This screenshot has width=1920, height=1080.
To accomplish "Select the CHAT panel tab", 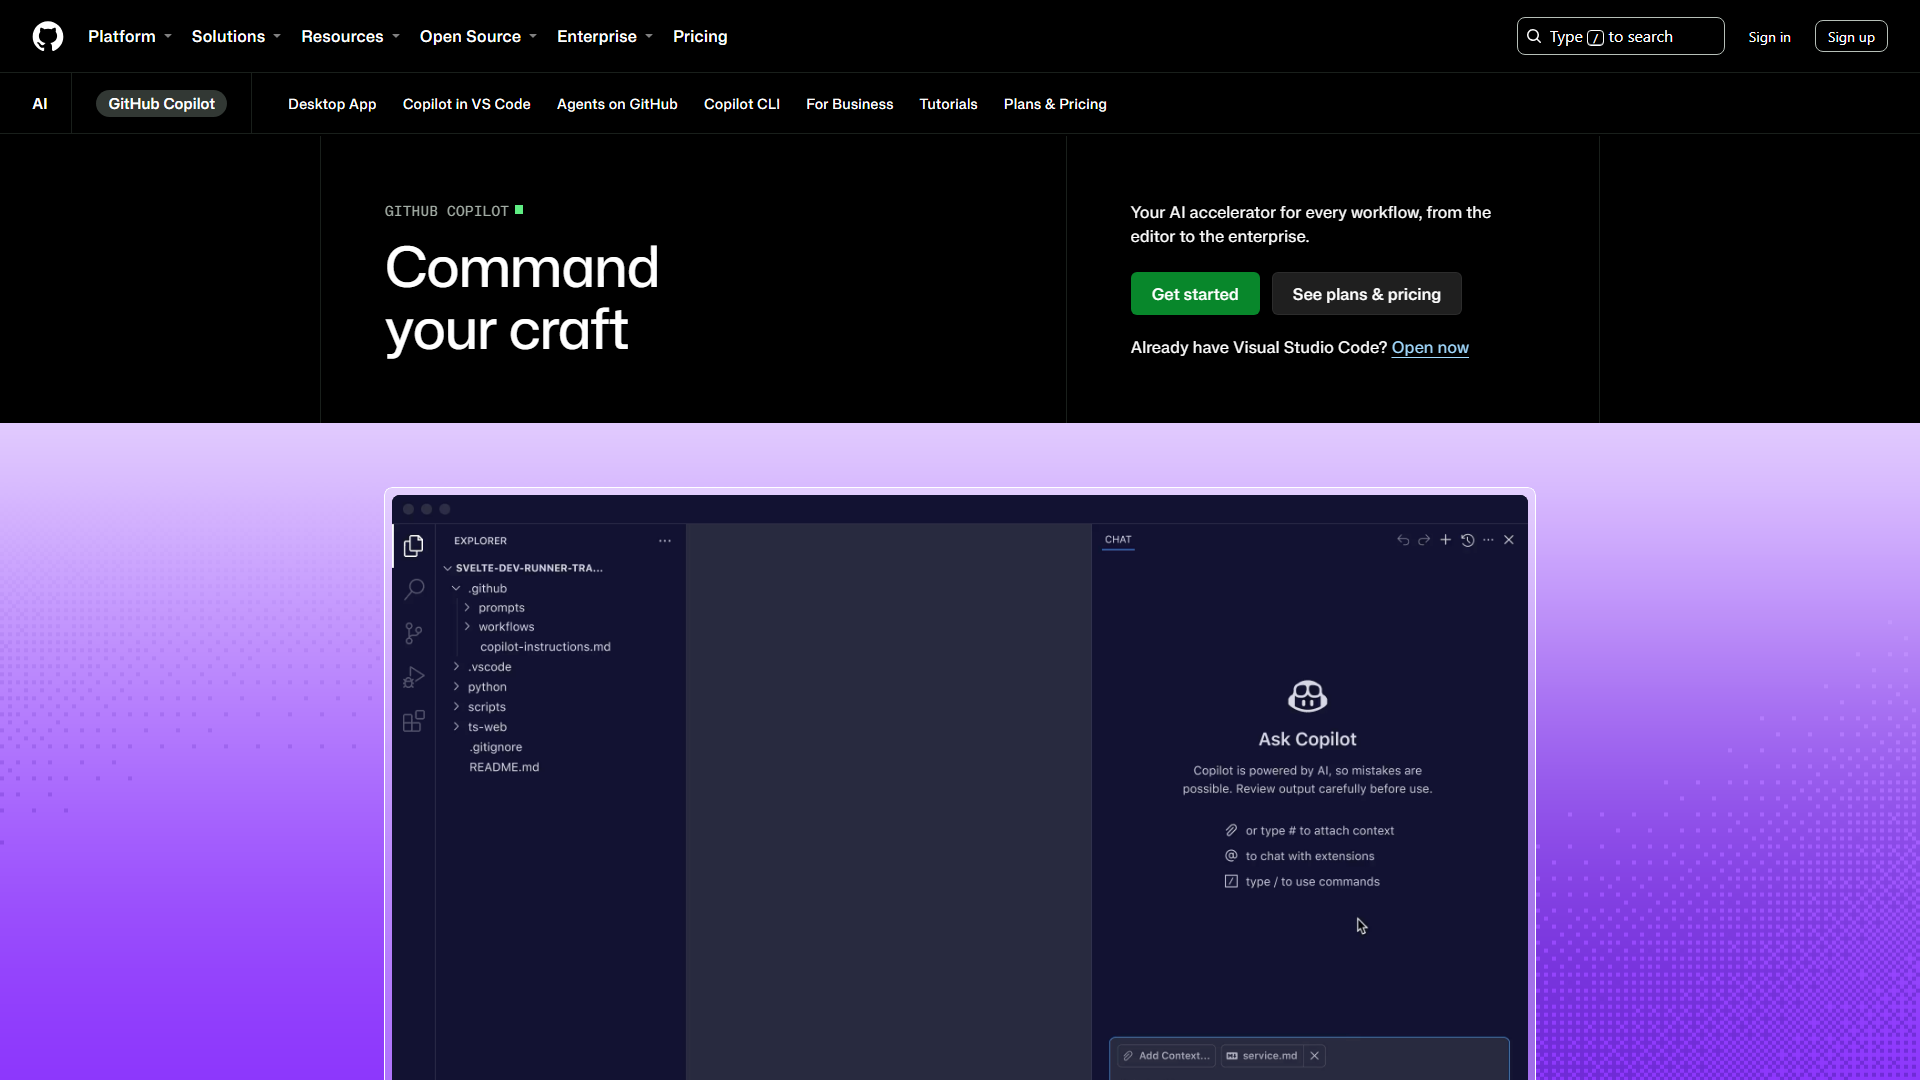I will click(1118, 540).
